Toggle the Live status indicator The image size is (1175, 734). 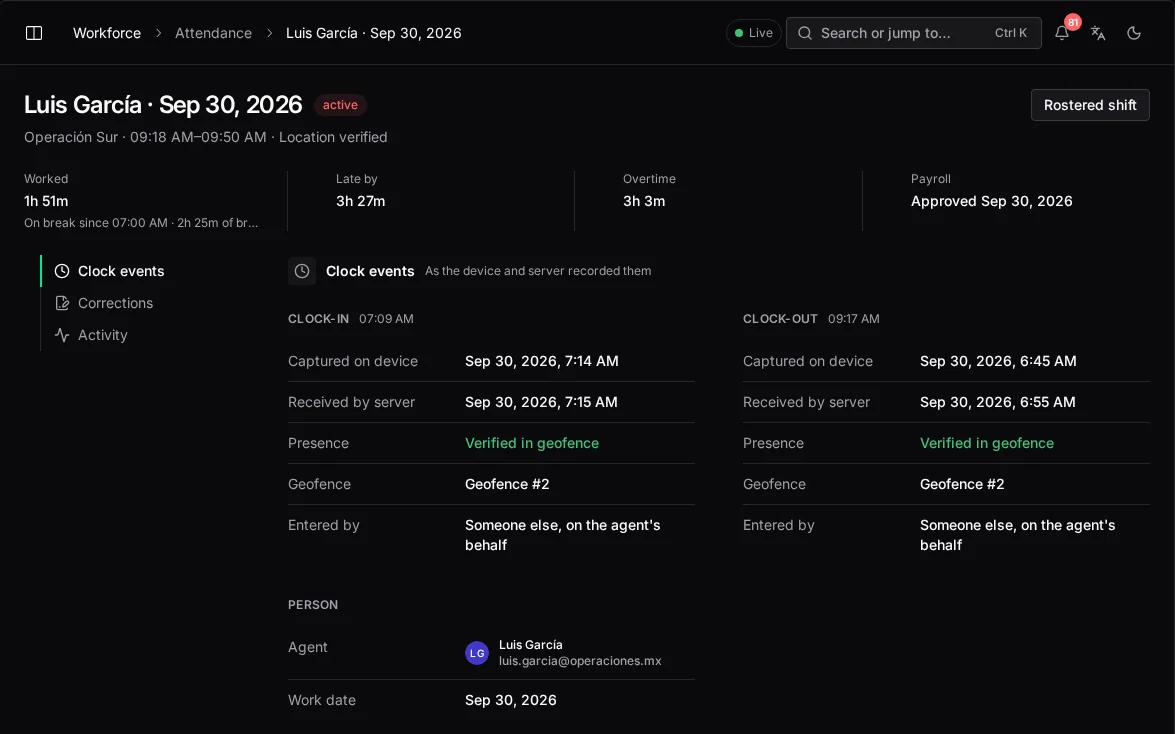tap(754, 33)
